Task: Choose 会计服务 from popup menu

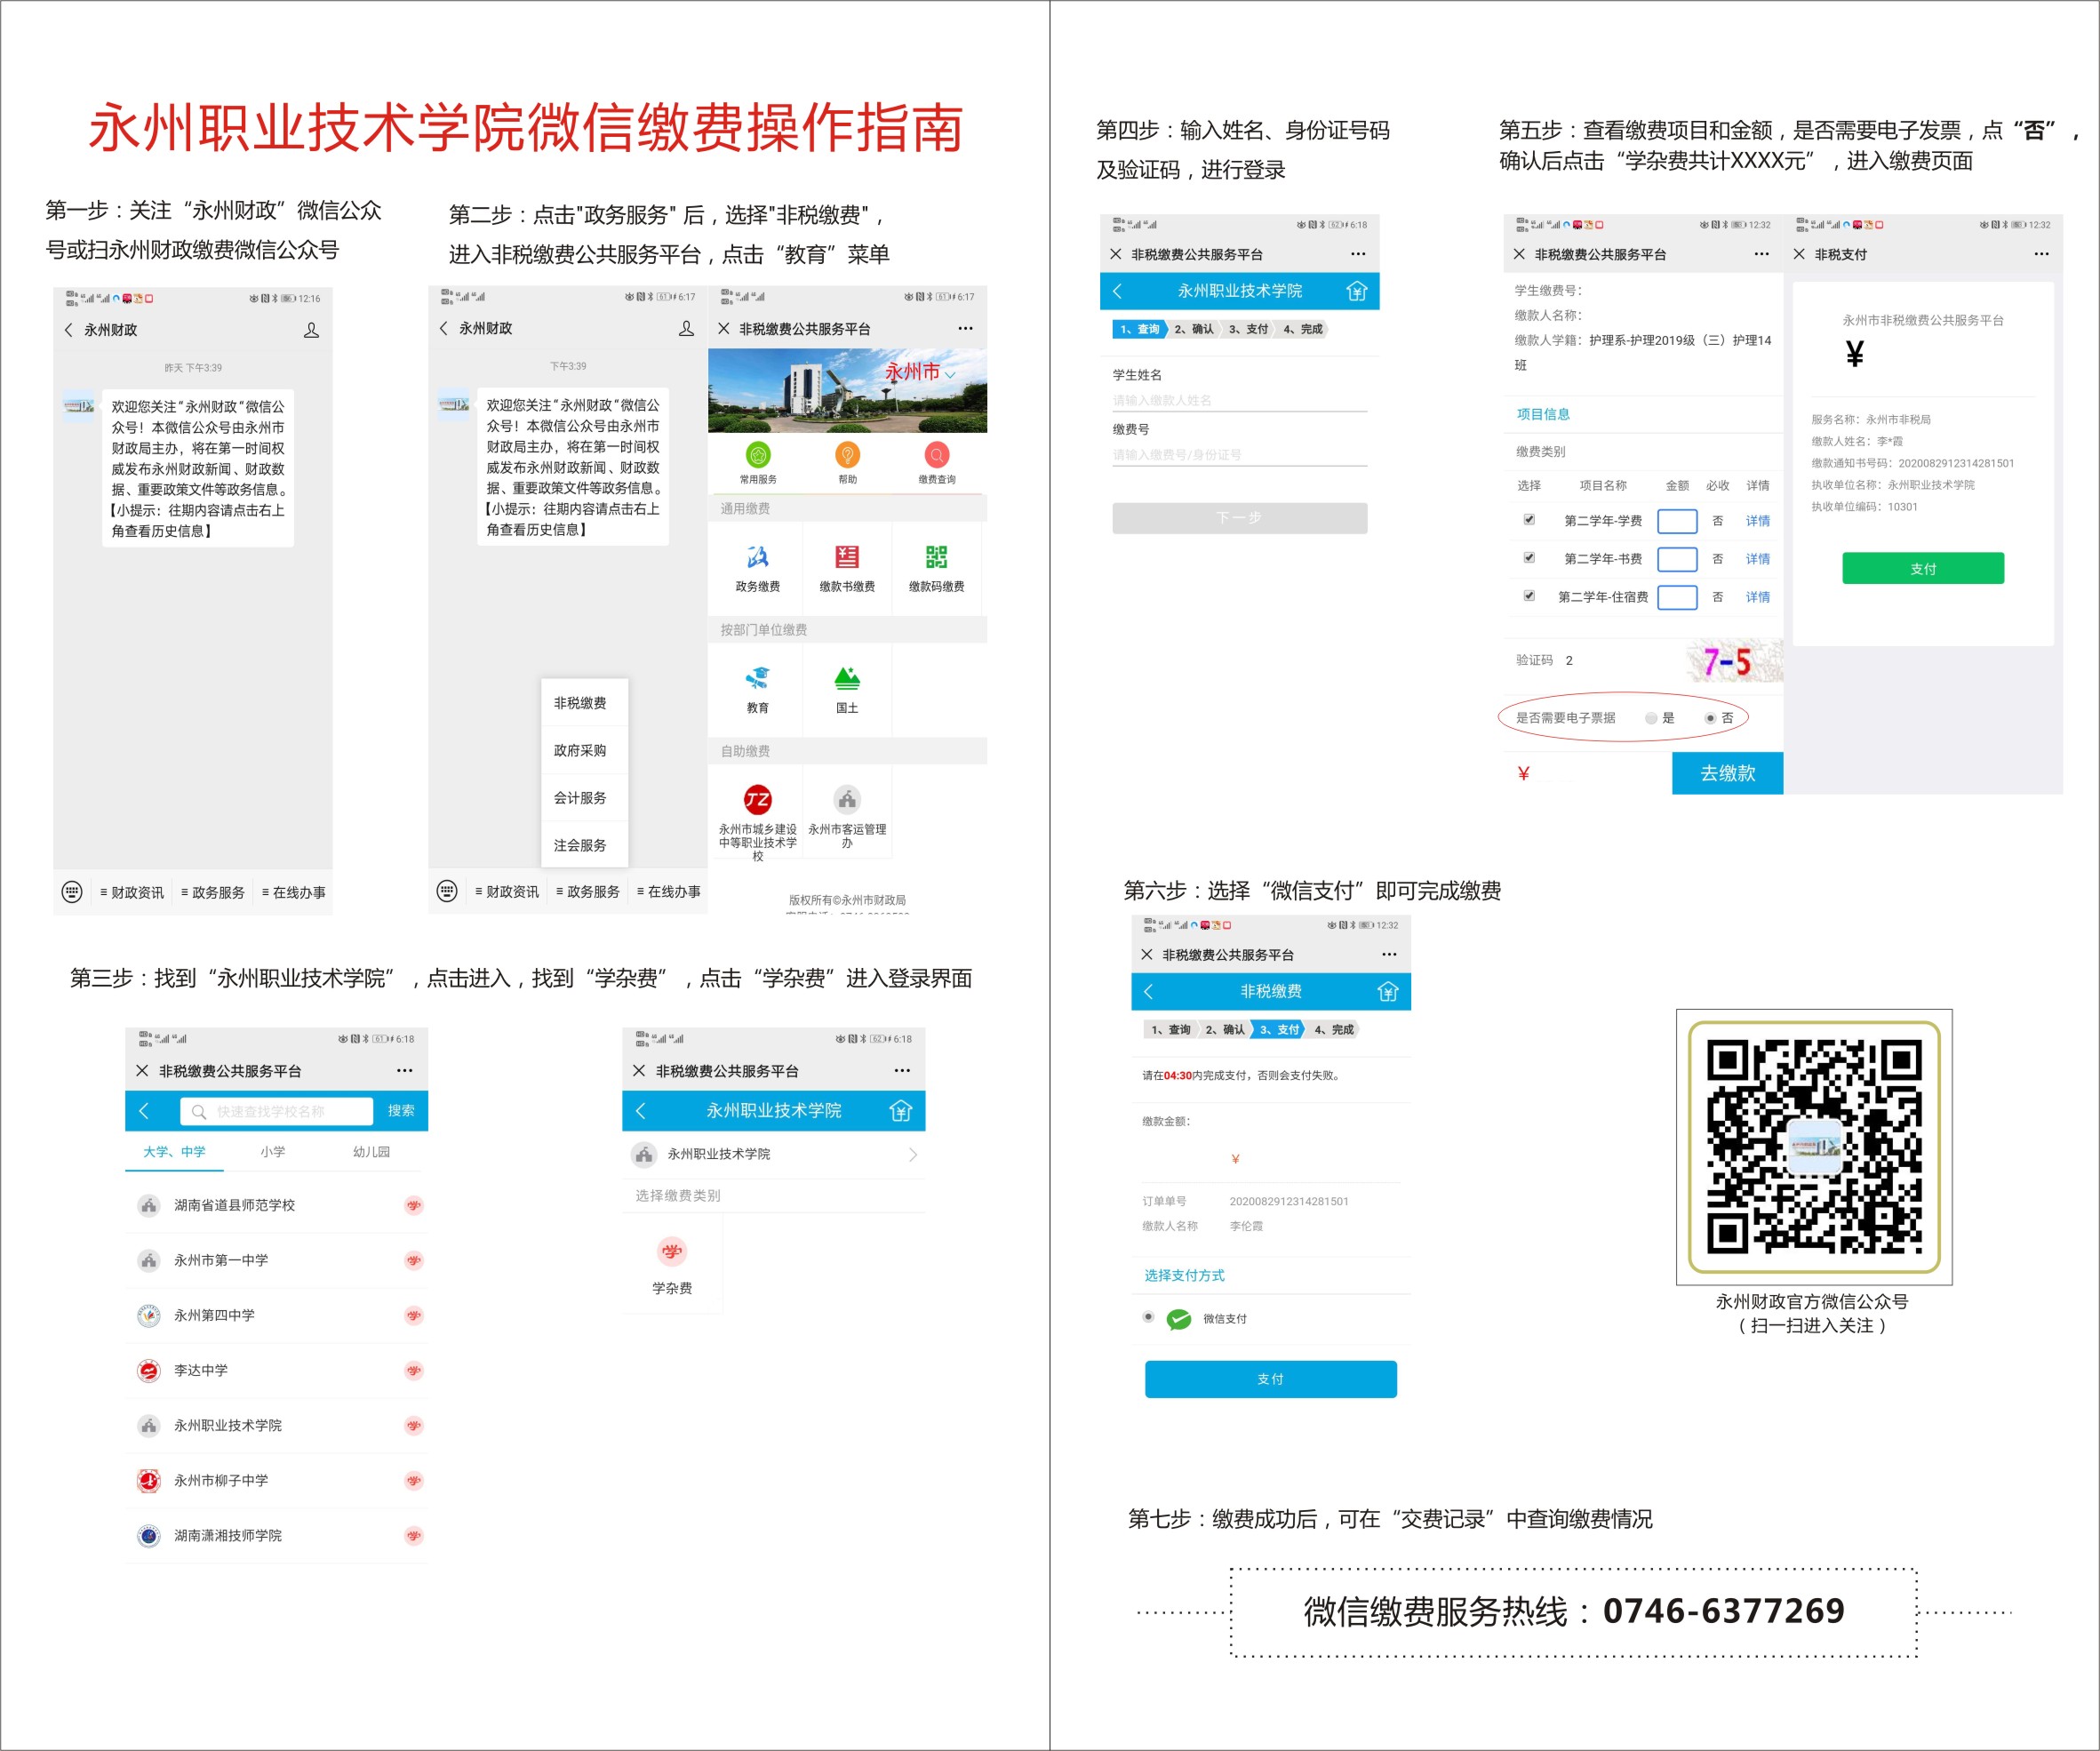Action: (x=584, y=798)
